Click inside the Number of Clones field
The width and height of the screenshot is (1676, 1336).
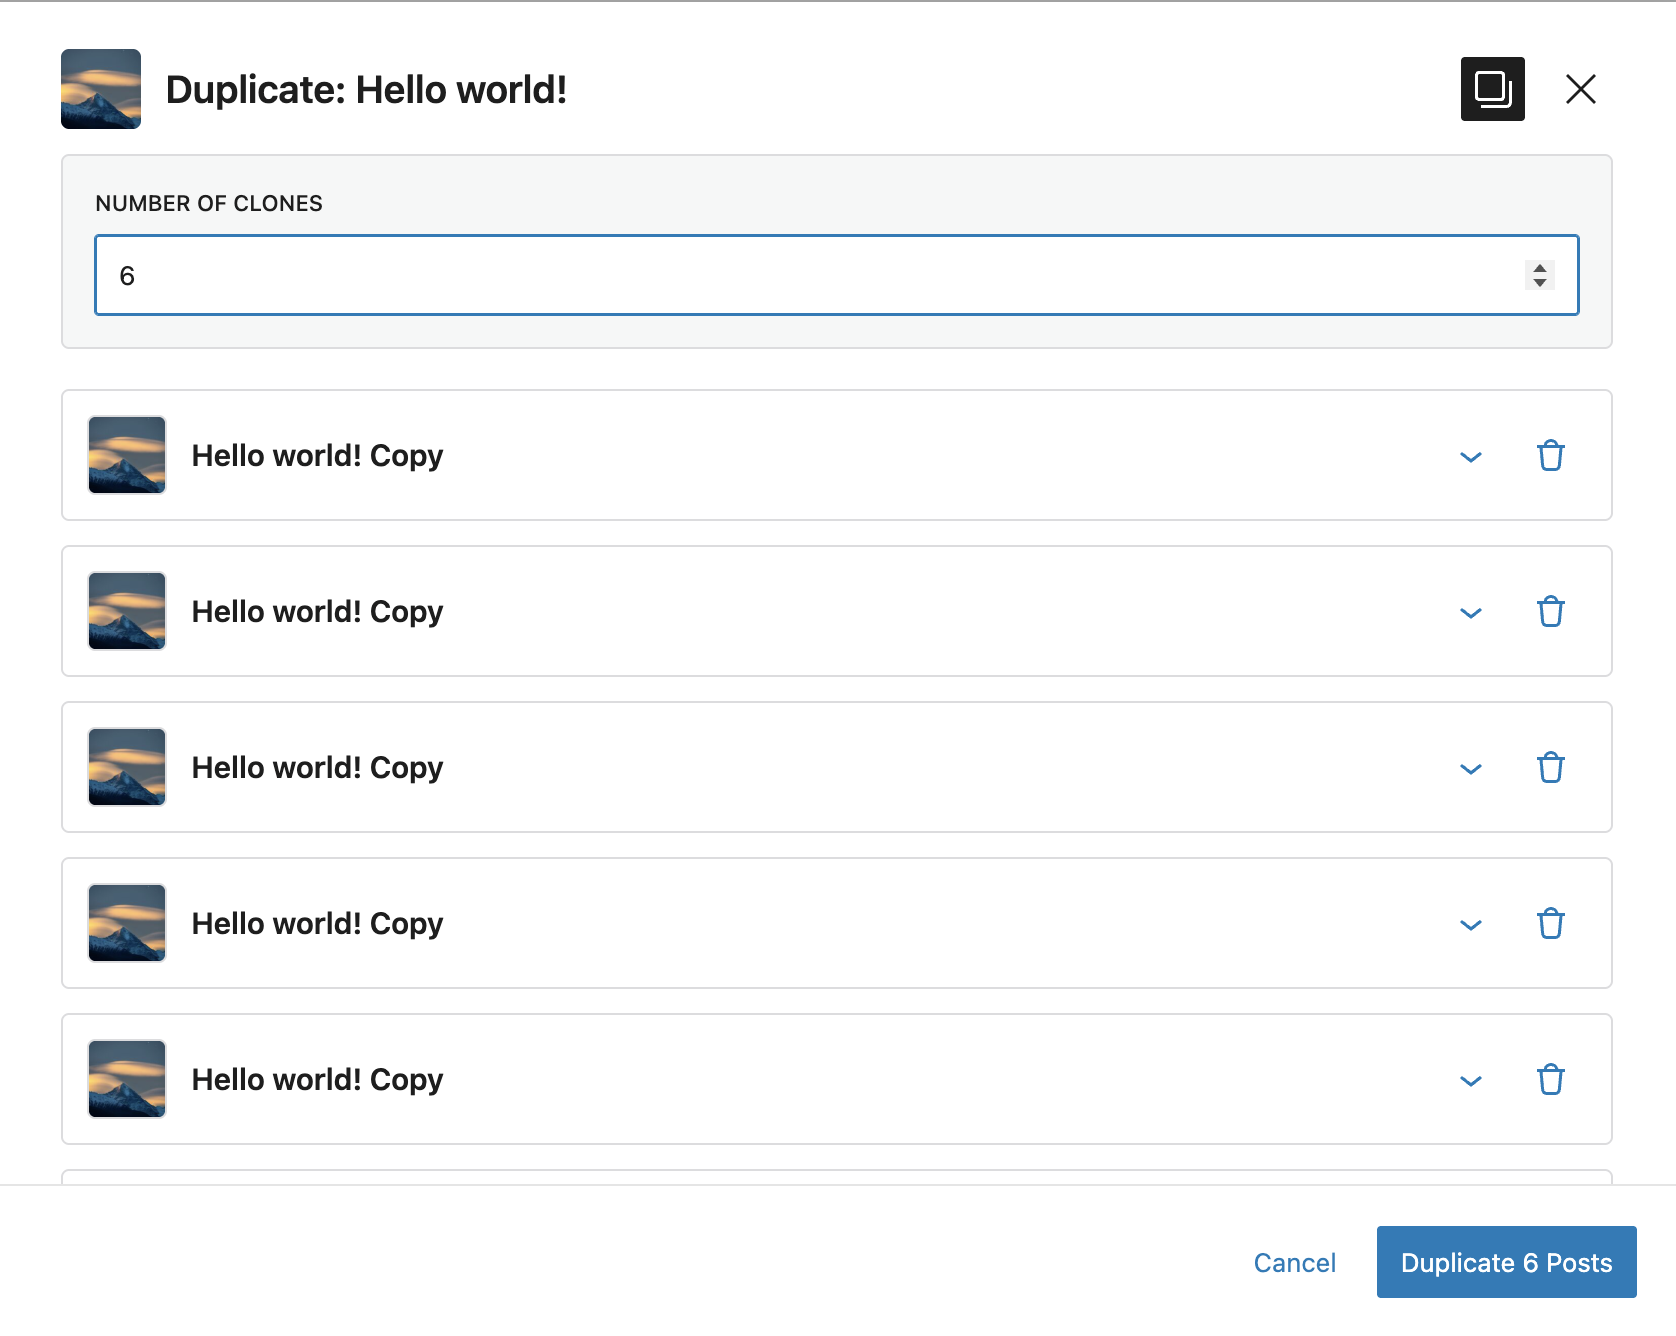(700, 274)
